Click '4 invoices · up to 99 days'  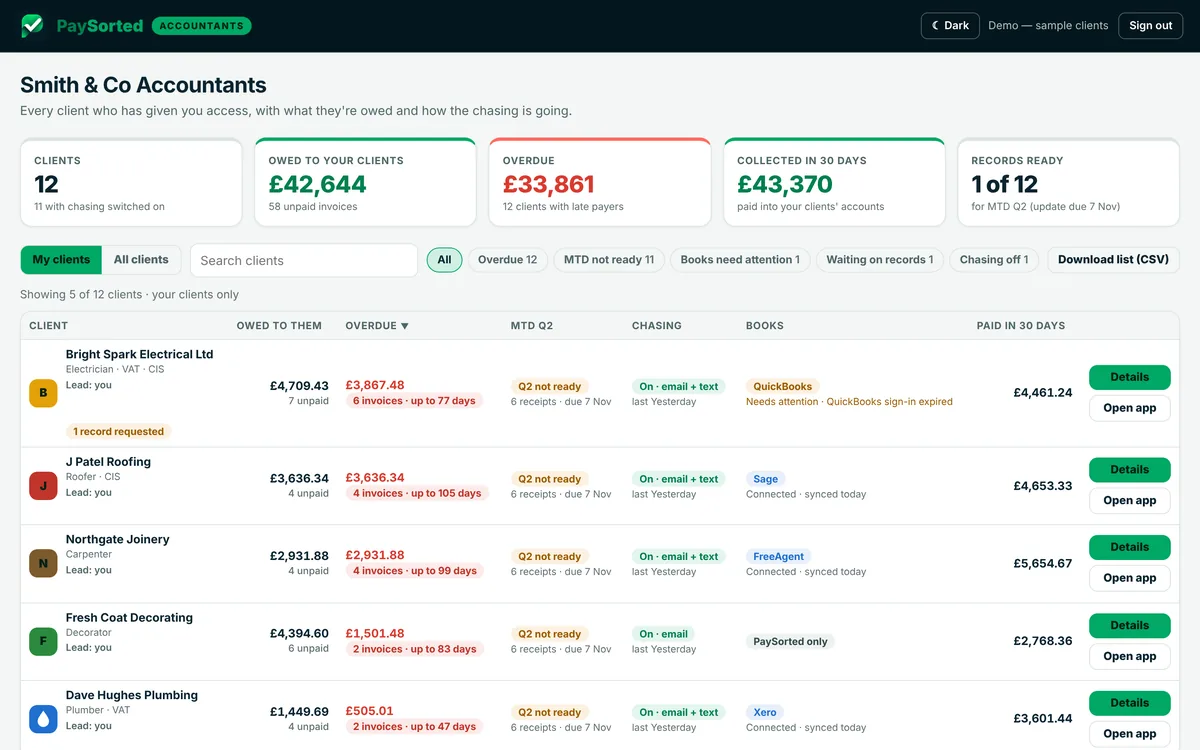pyautogui.click(x=414, y=571)
